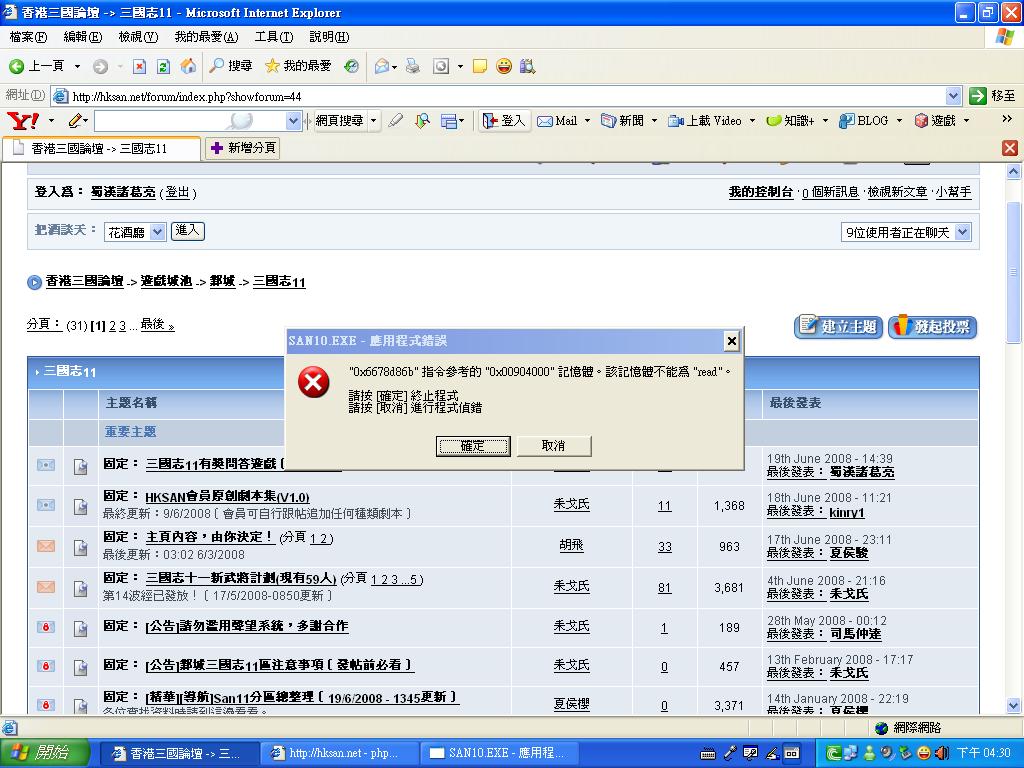Click the Go button beside address bar
1024x768 pixels.
tap(993, 96)
